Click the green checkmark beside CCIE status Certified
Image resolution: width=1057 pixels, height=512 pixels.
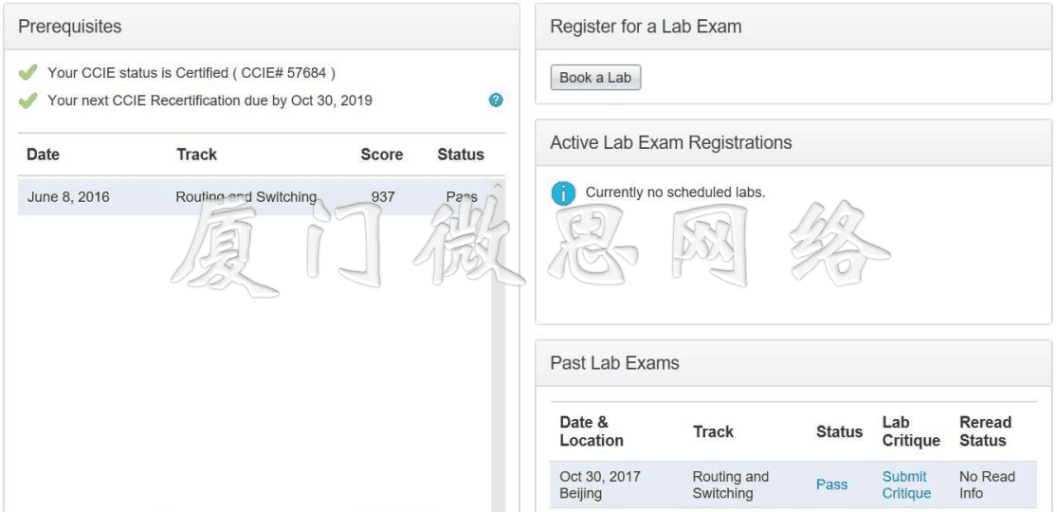pyautogui.click(x=28, y=73)
